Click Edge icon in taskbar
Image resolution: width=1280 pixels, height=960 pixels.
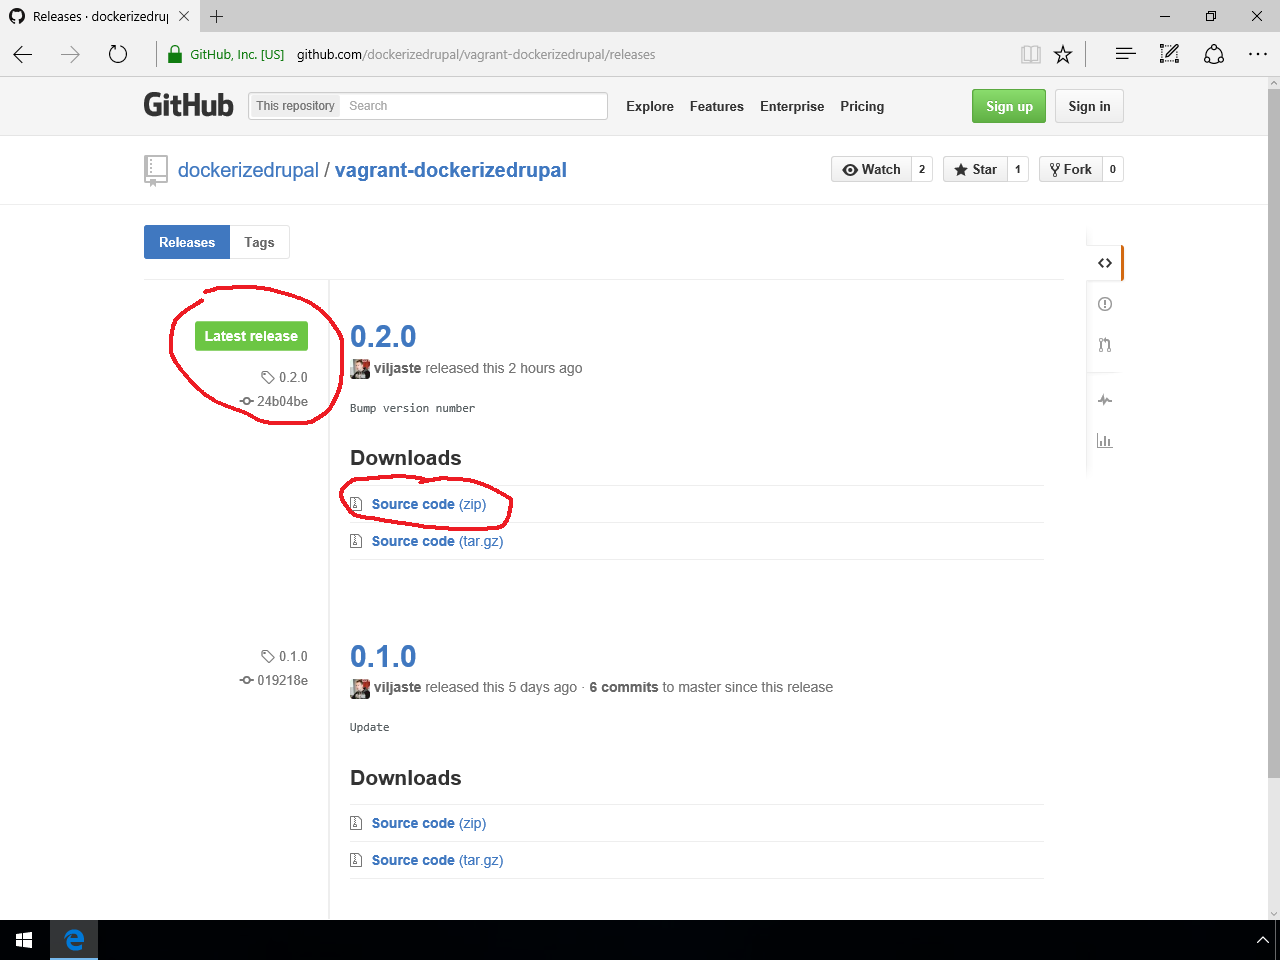74,940
